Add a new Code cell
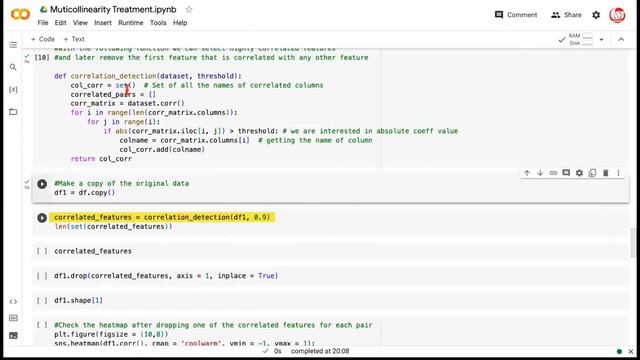The image size is (640, 360). click(x=43, y=39)
